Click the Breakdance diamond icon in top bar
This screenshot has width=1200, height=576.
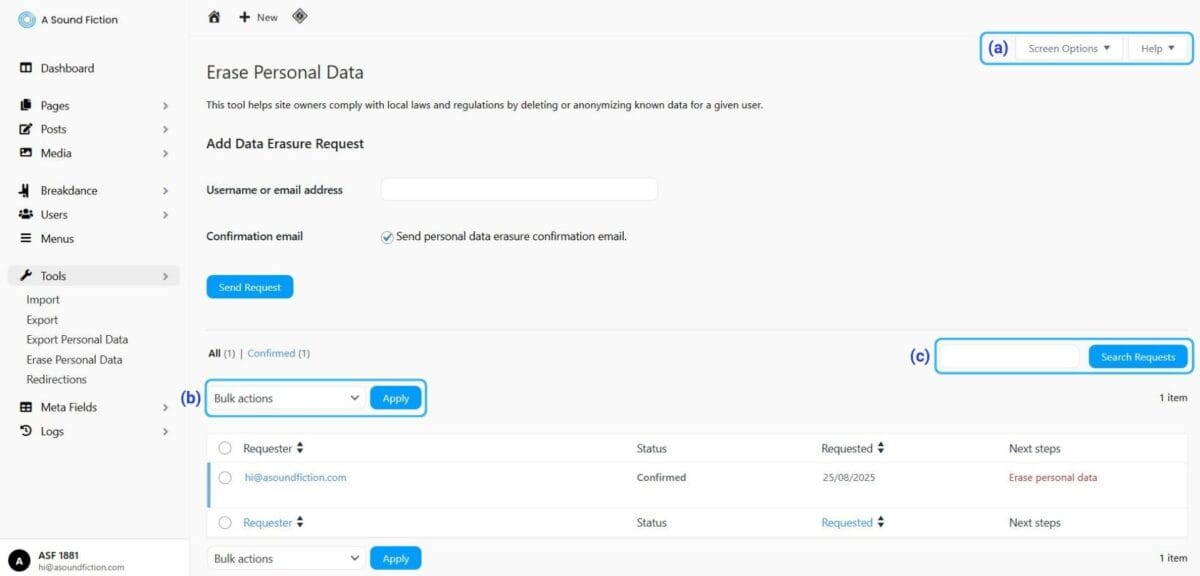click(299, 16)
